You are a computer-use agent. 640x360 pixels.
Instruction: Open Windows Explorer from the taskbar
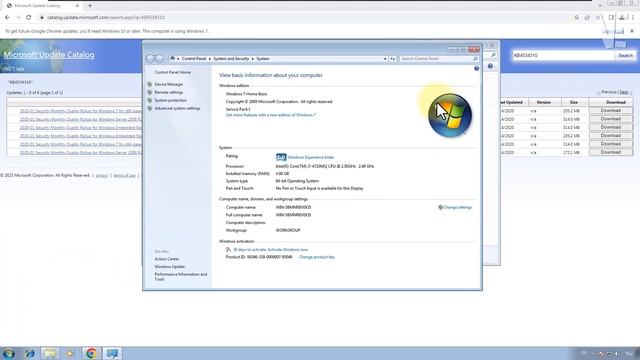(x=50, y=353)
